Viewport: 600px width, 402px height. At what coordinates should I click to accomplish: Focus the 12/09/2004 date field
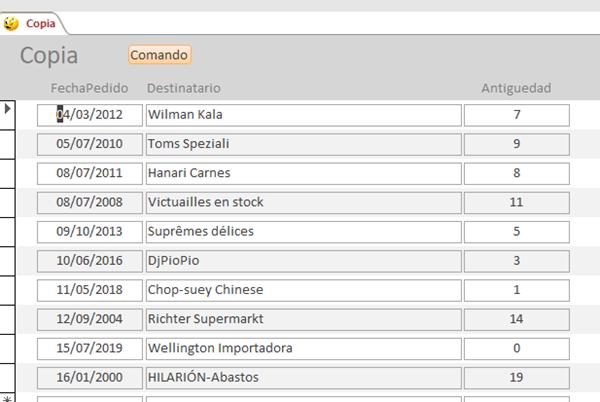(90, 320)
